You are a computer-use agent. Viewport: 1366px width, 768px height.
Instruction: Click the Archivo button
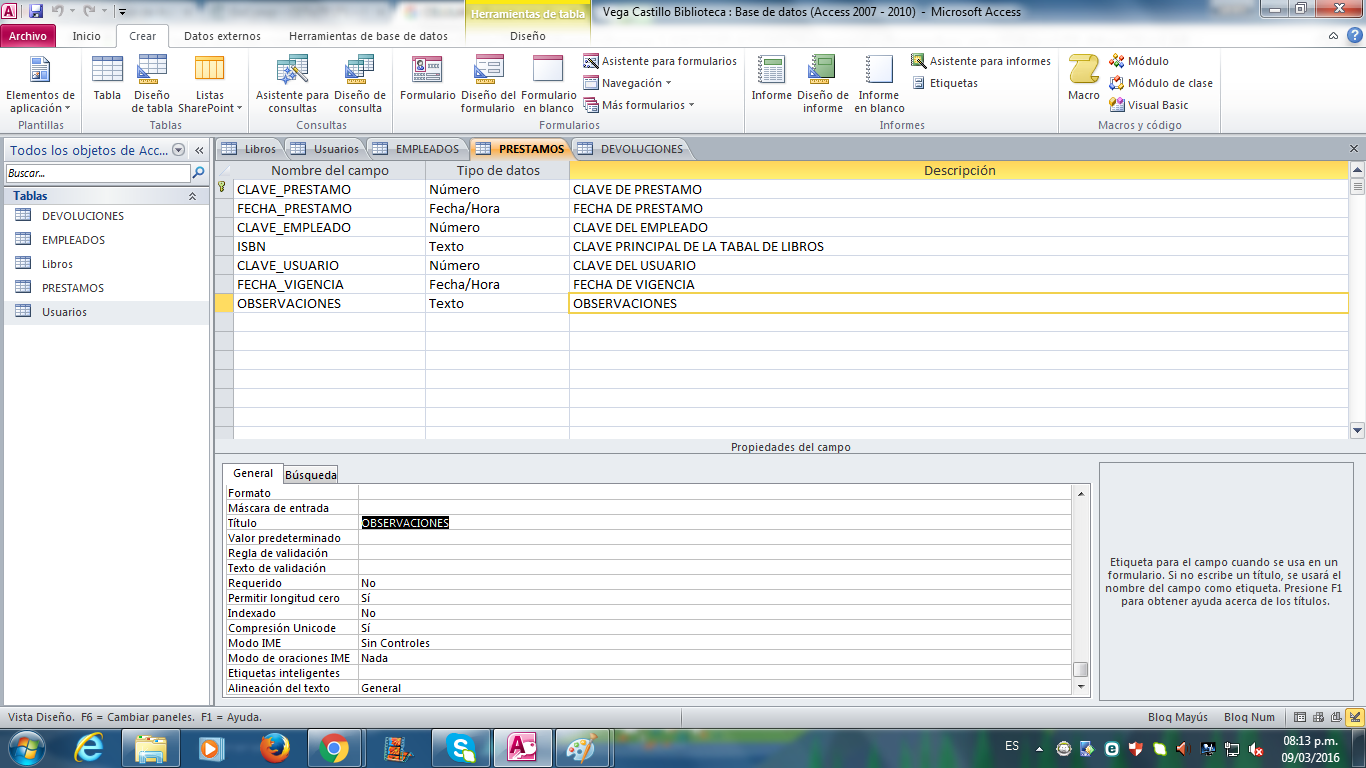tap(28, 36)
